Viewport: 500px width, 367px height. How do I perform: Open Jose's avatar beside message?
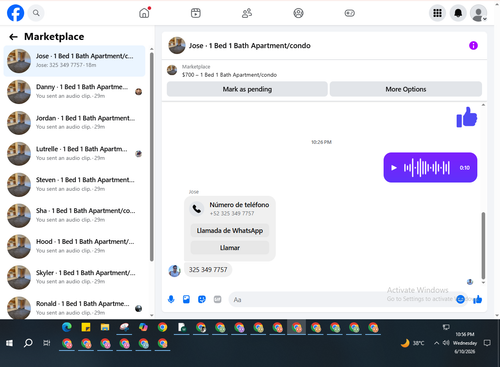[174, 271]
